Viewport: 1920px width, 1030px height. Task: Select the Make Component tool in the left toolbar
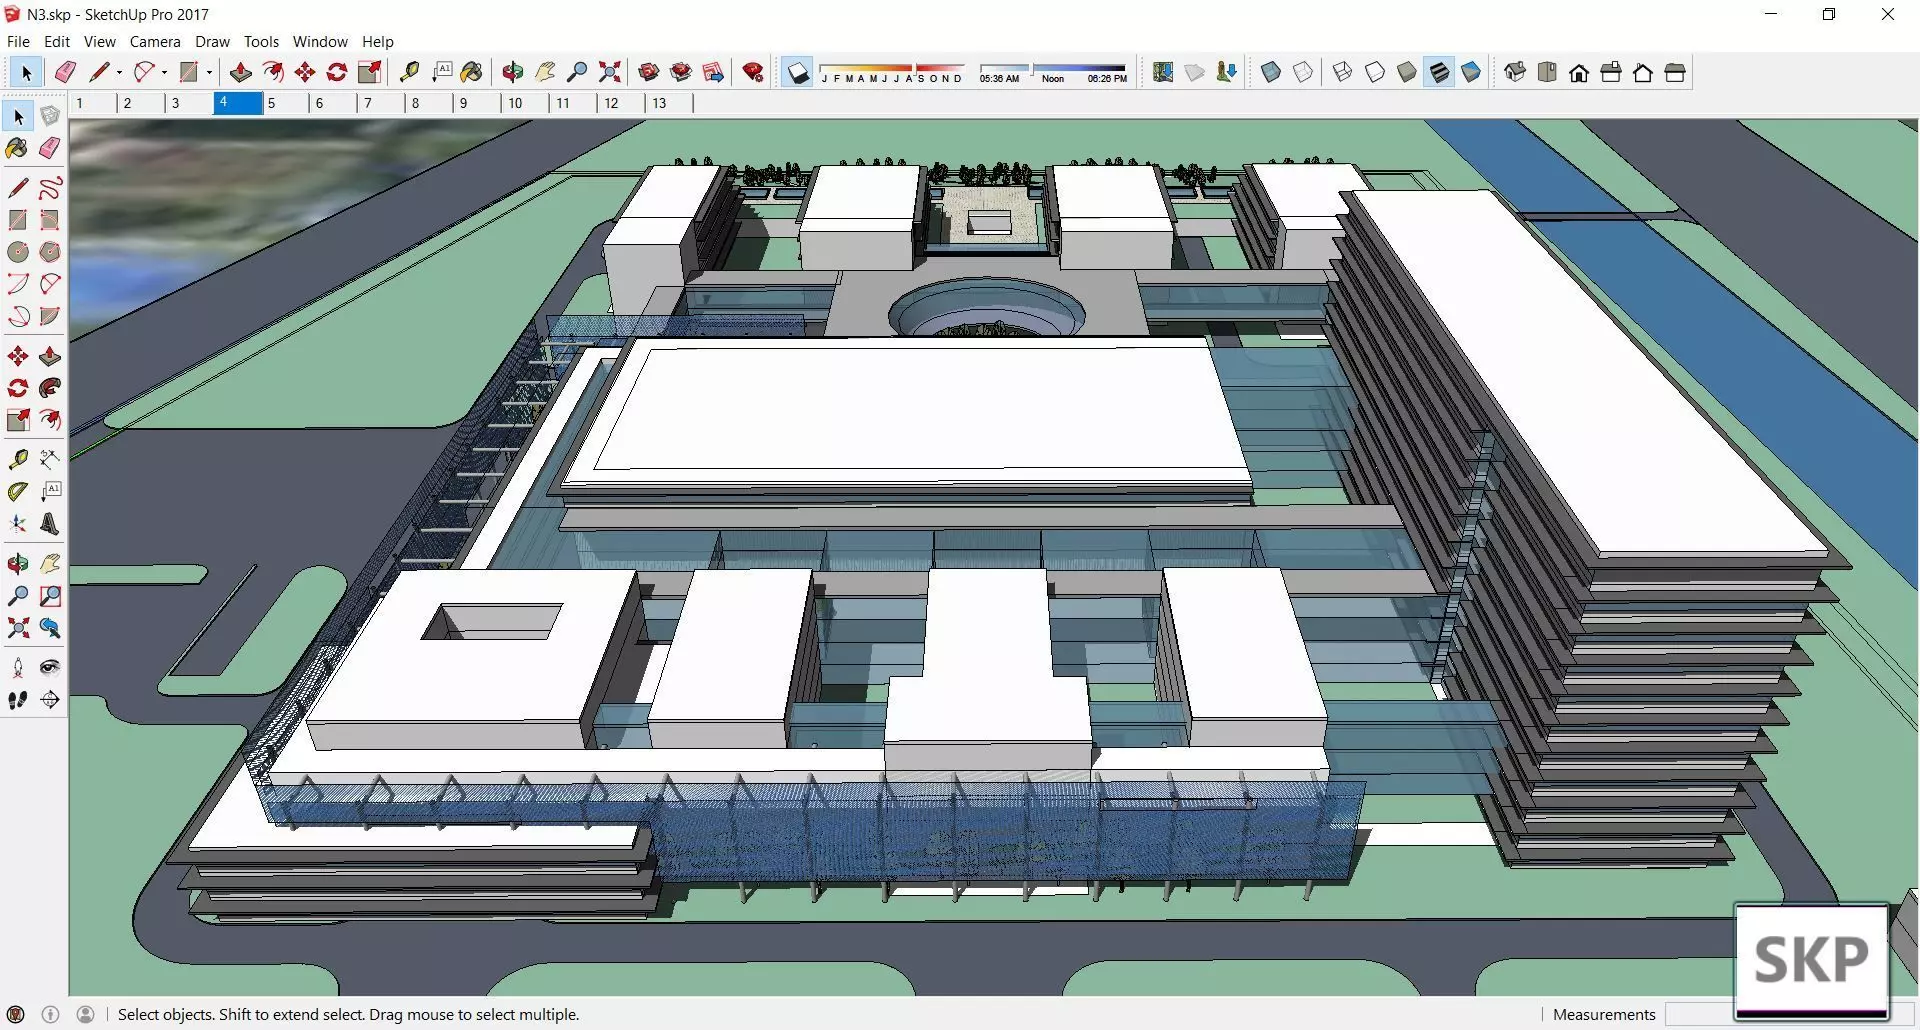tap(50, 116)
